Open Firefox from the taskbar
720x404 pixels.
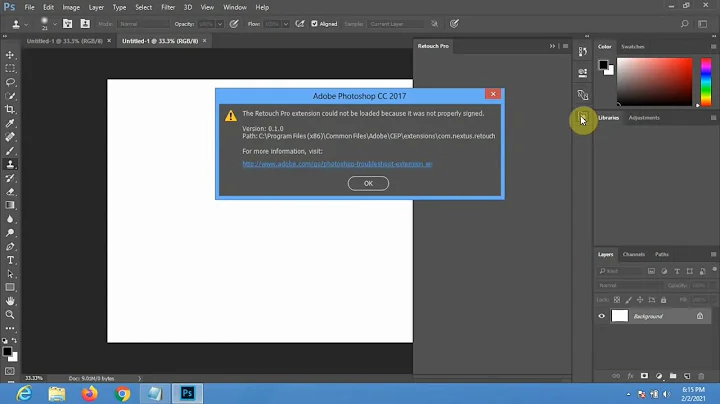[90, 393]
